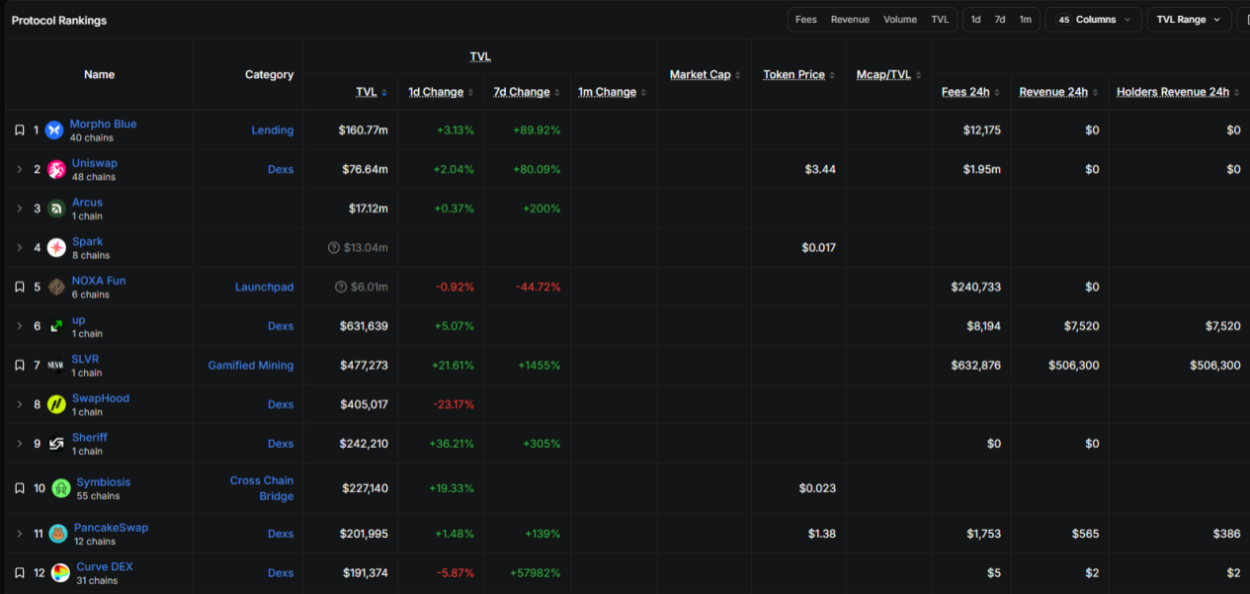The height and width of the screenshot is (594, 1250).
Task: Click the NOXA Fun logo icon
Action: [x=56, y=287]
